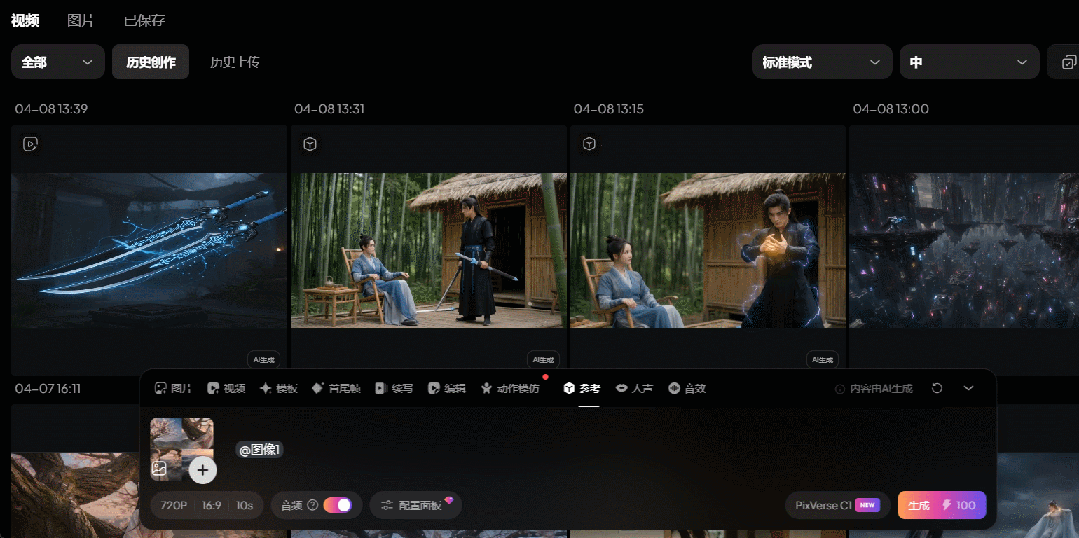
Task: Click the cube reference icon on the 04-08 13:15 card
Action: coord(589,144)
